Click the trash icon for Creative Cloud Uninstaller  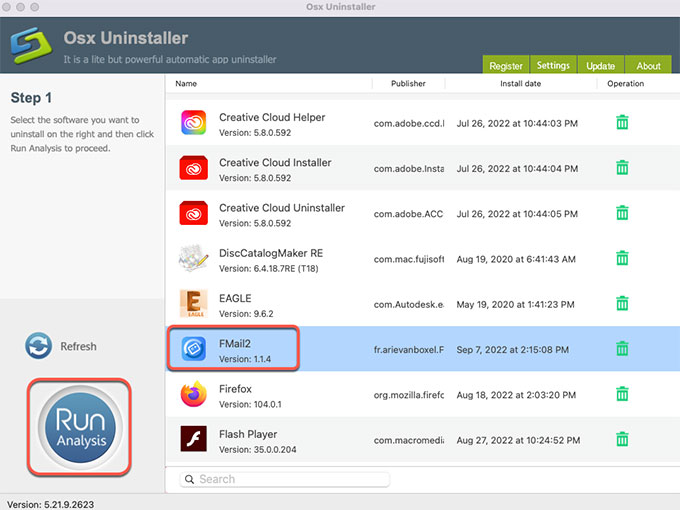[622, 213]
